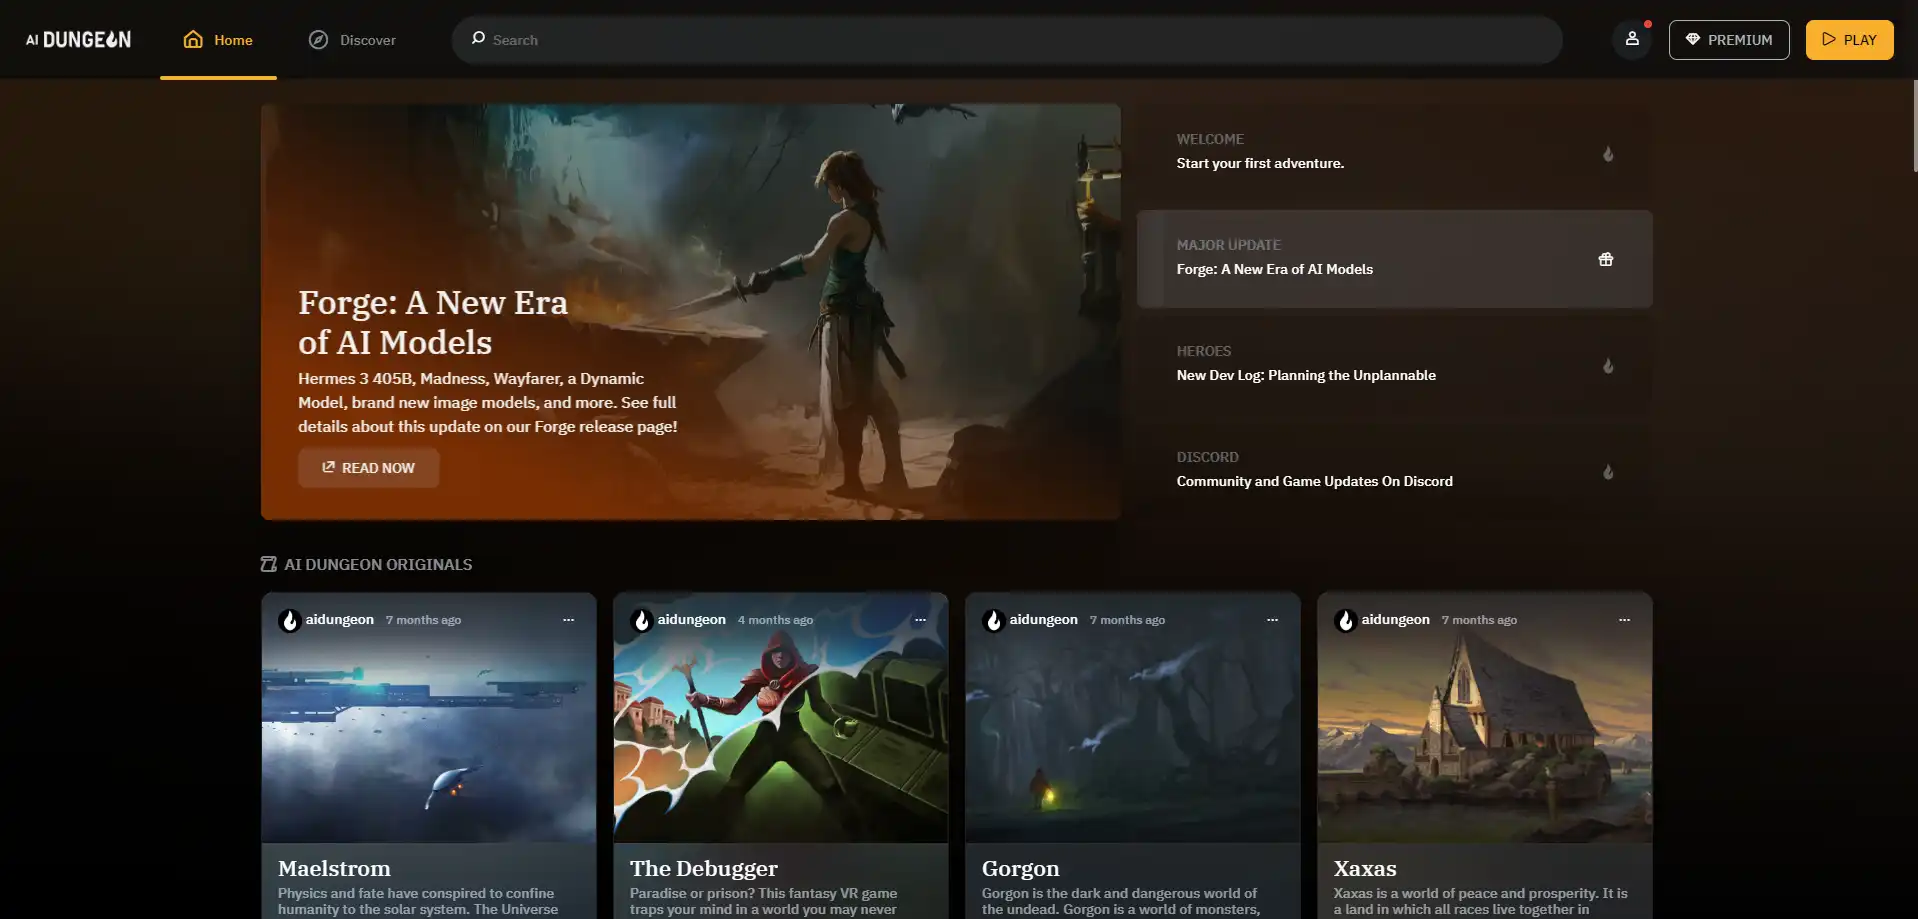Click the diamond icon in PREMIUM button

click(1693, 39)
